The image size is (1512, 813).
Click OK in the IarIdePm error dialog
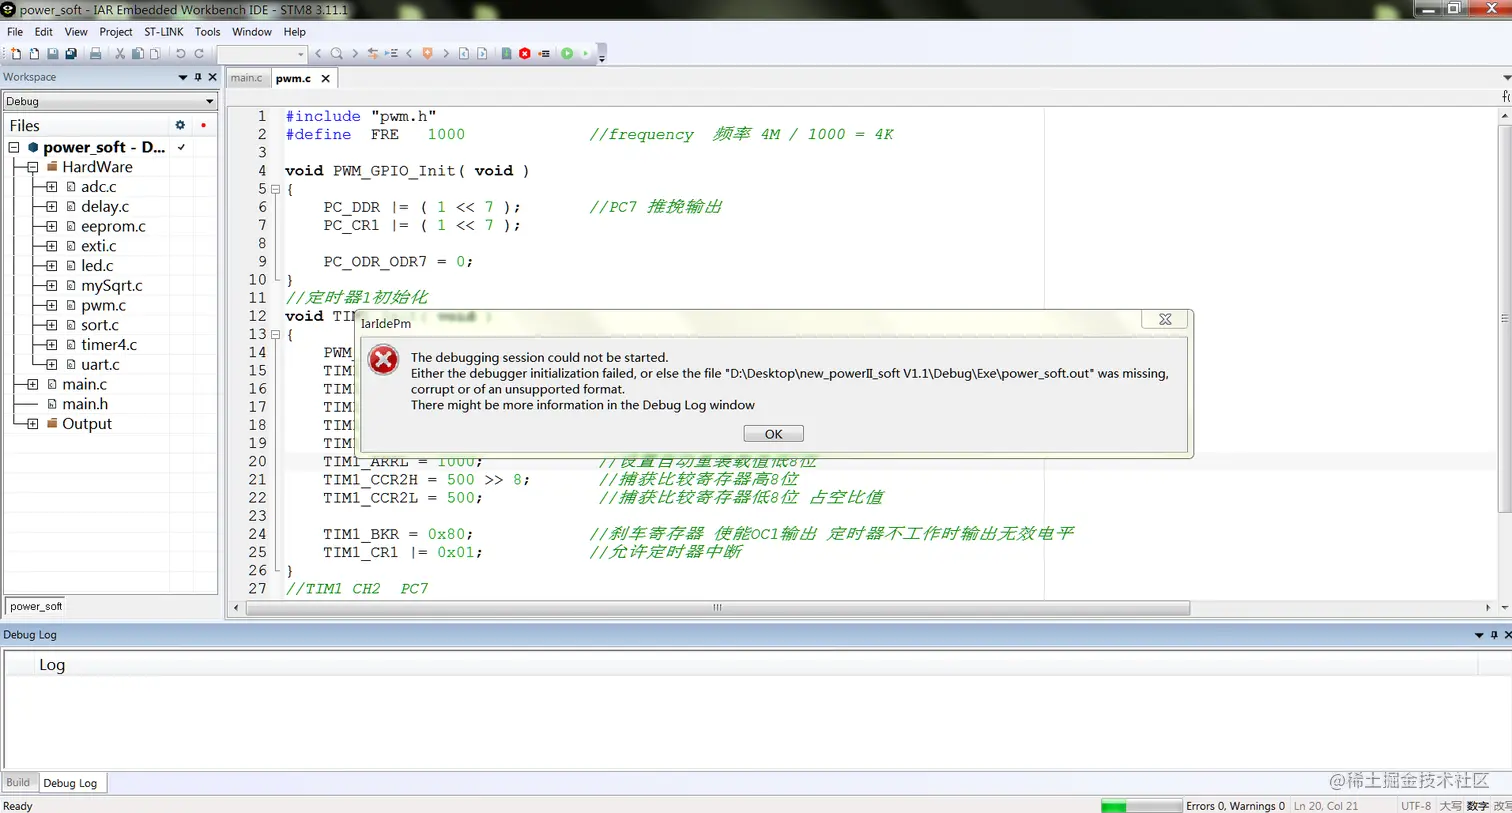[x=774, y=434]
